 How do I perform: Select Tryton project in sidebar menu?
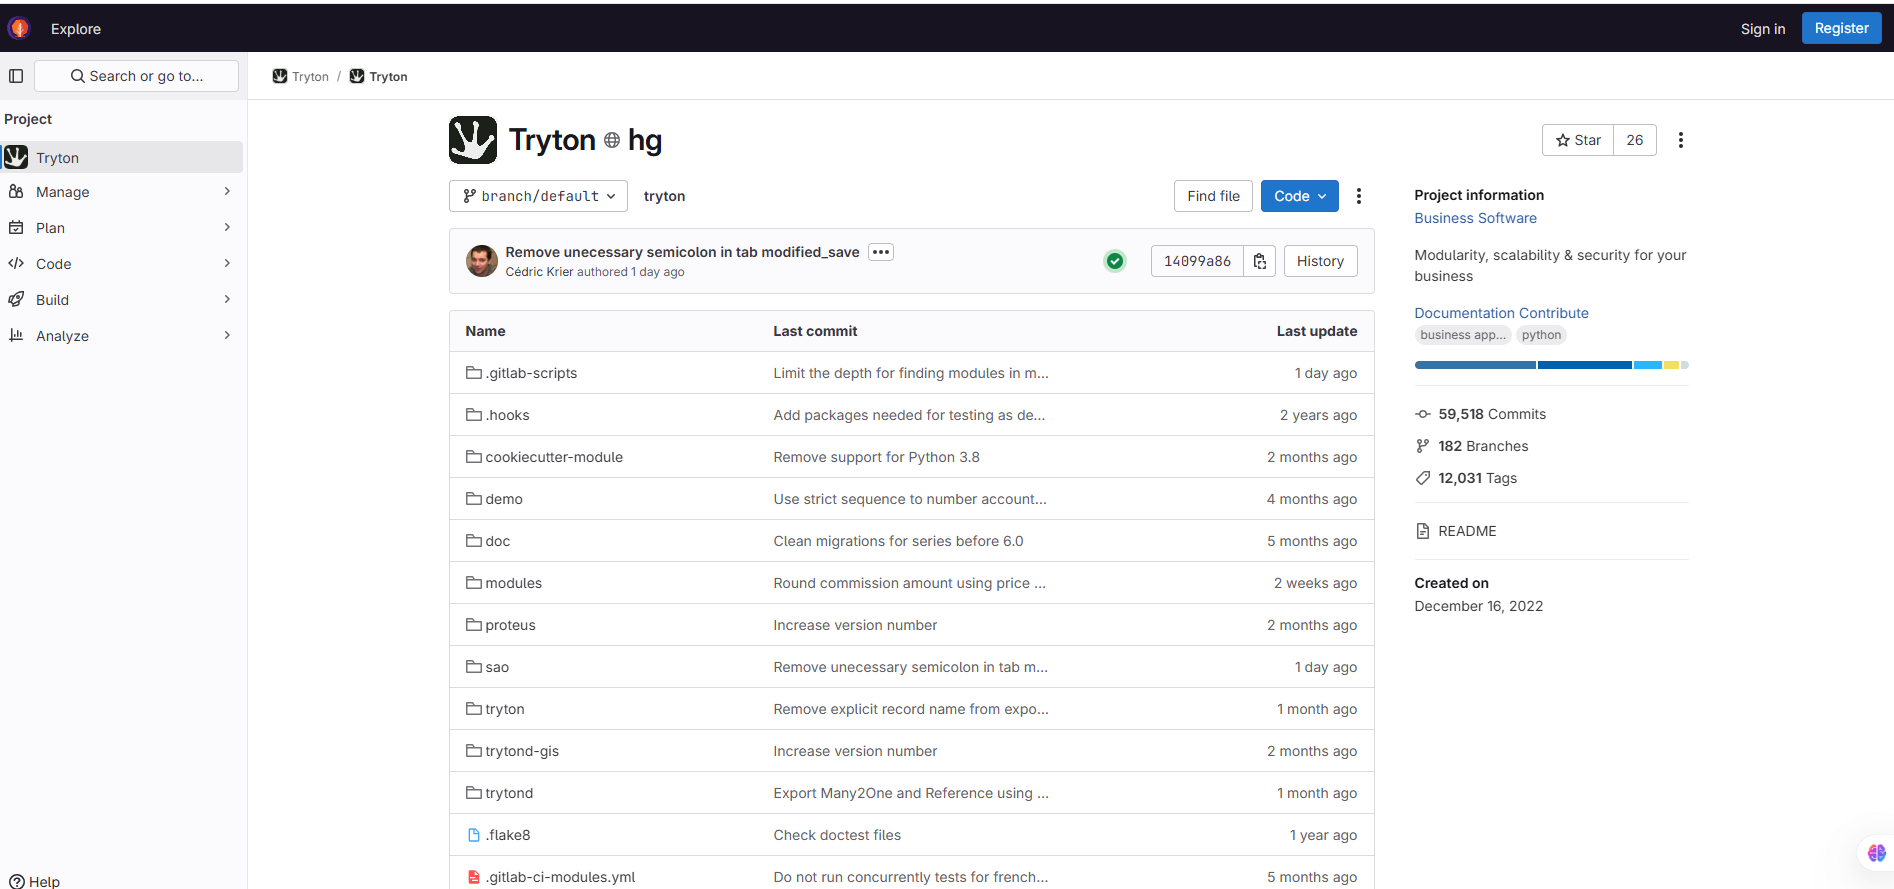122,157
